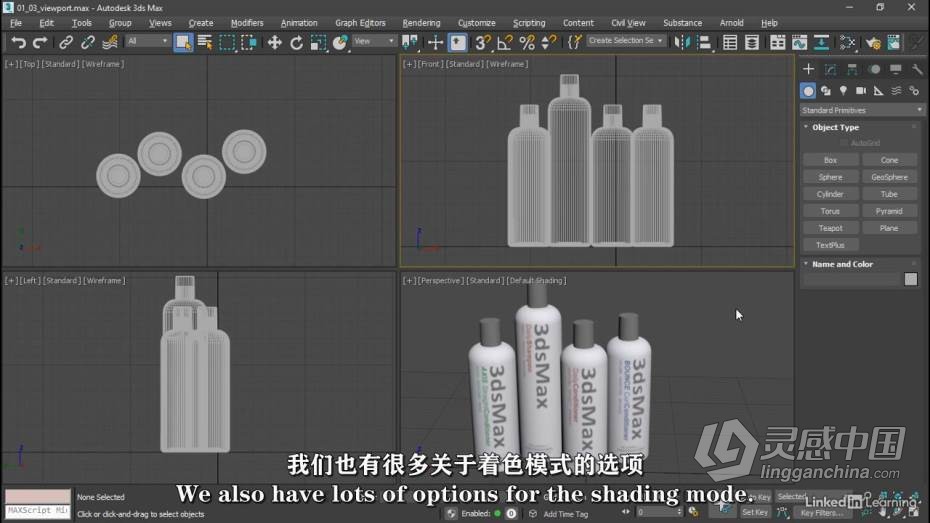Open the Schematic View icon
Screen dimensions: 930x523
[821, 42]
